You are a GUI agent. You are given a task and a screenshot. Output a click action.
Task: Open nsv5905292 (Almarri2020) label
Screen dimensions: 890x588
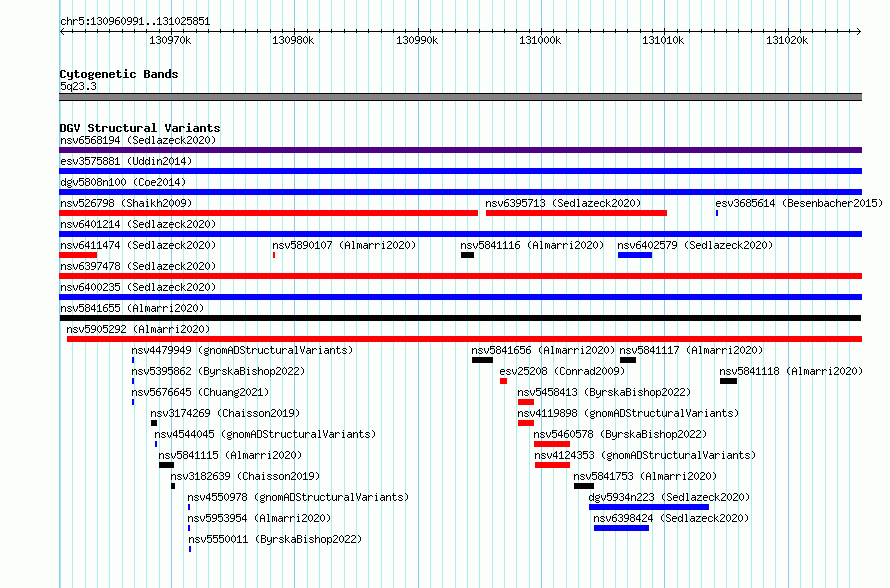point(138,329)
